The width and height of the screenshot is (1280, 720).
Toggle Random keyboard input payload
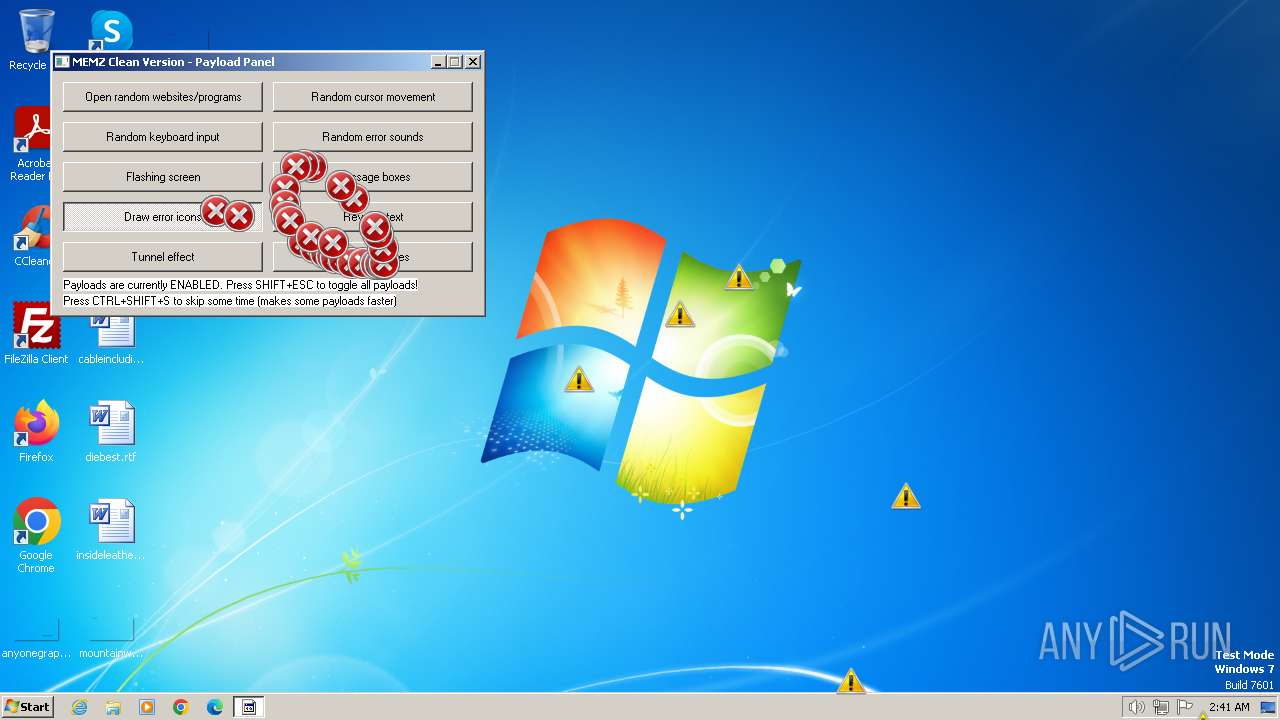click(x=163, y=137)
